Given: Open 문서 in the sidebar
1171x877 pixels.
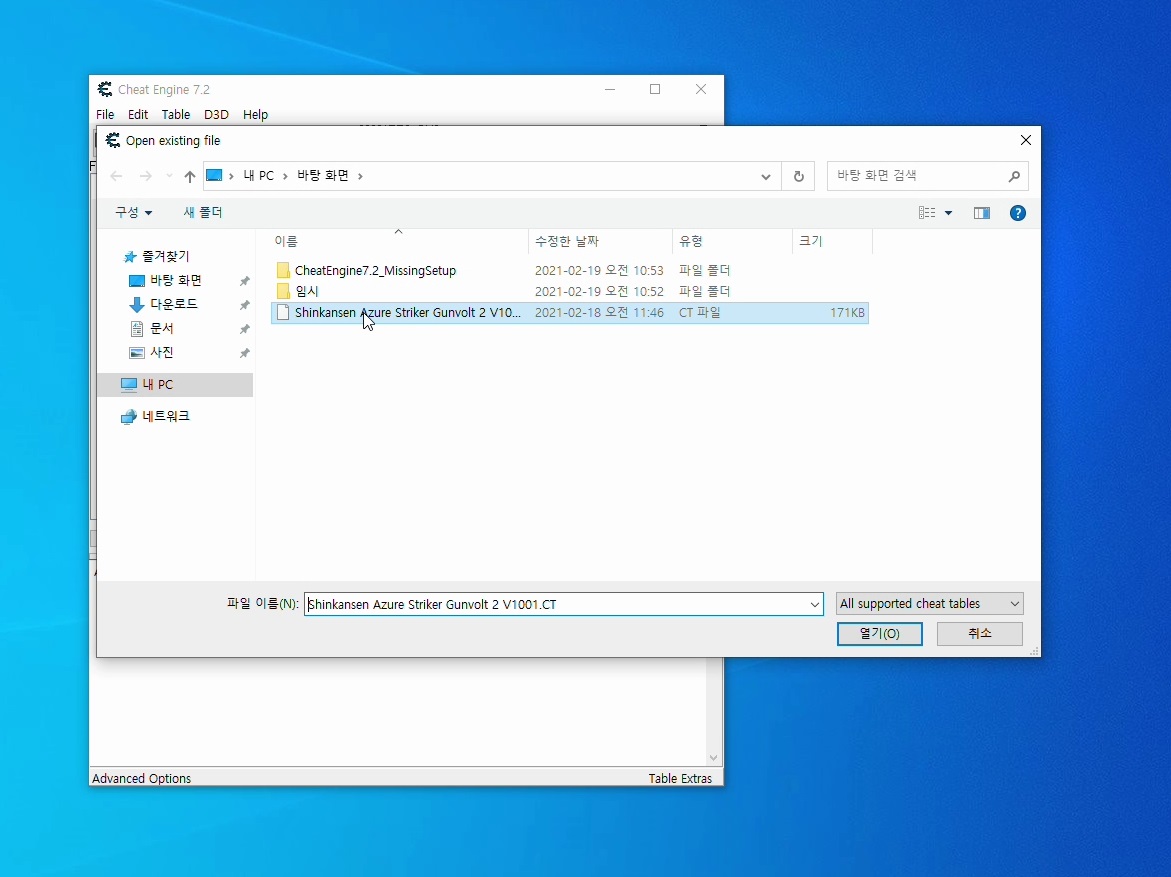Looking at the screenshot, I should coord(161,328).
